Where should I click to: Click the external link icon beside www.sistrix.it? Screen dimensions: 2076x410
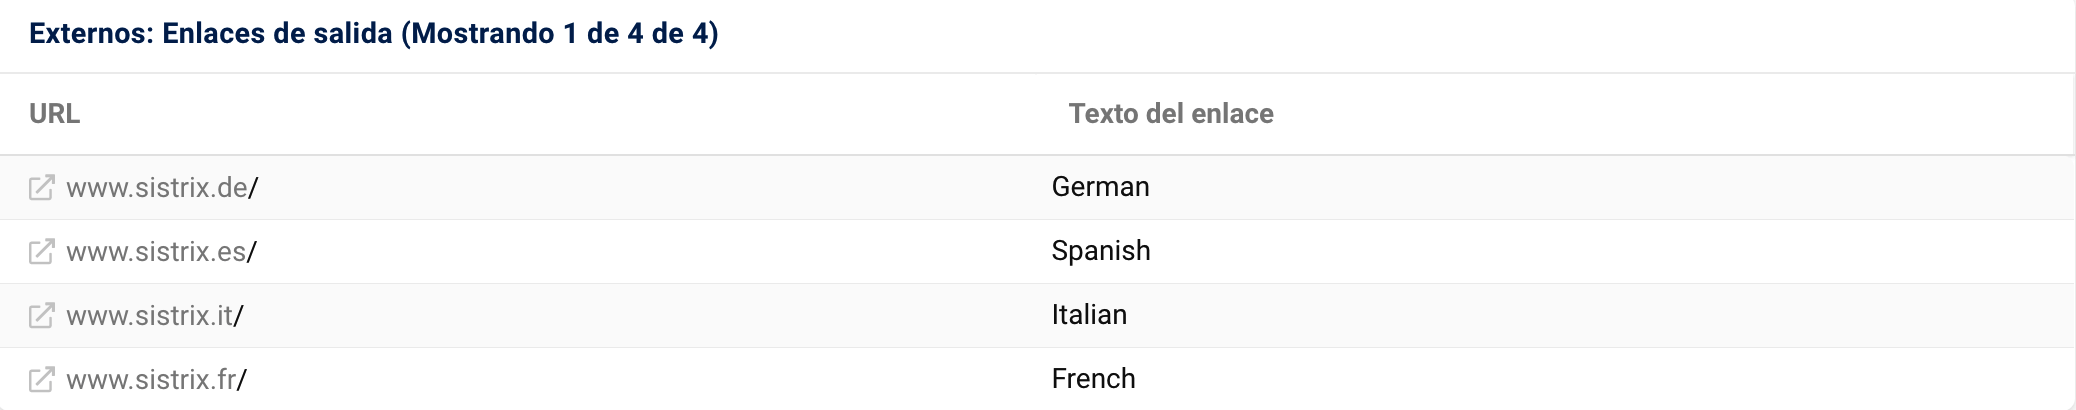tap(41, 316)
